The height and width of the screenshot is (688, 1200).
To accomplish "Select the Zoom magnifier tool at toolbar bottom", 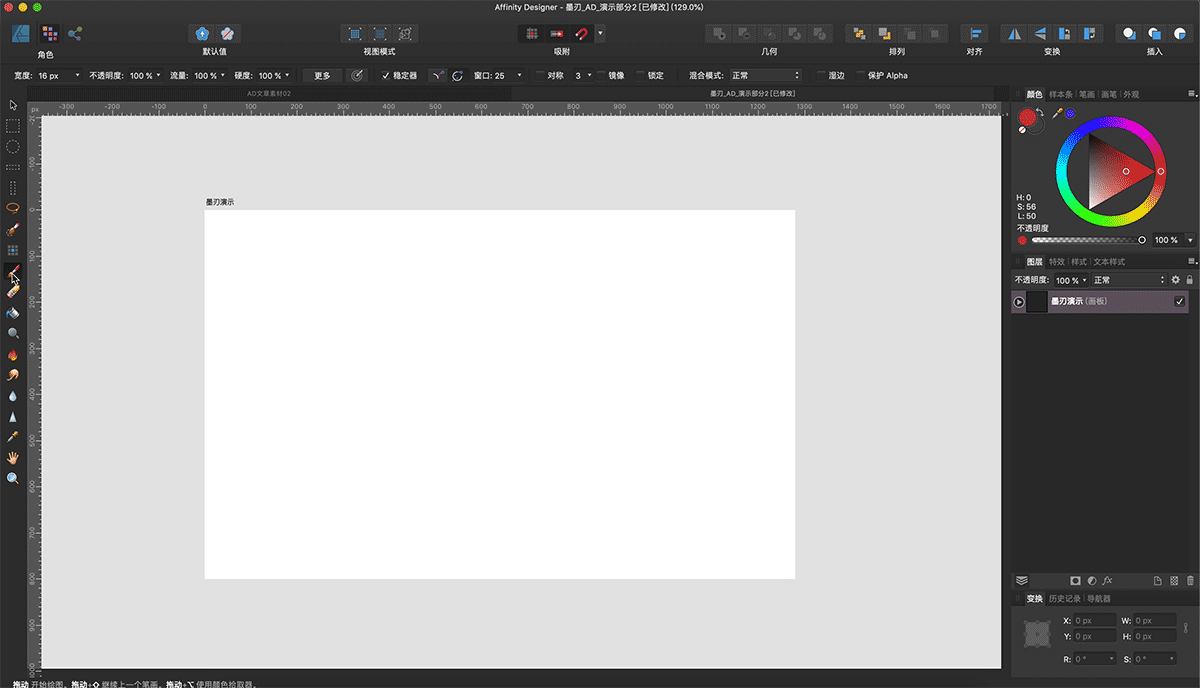I will click(13, 479).
